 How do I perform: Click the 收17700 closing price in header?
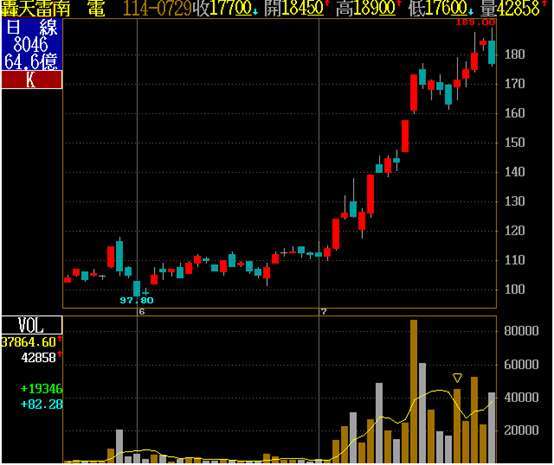[226, 8]
